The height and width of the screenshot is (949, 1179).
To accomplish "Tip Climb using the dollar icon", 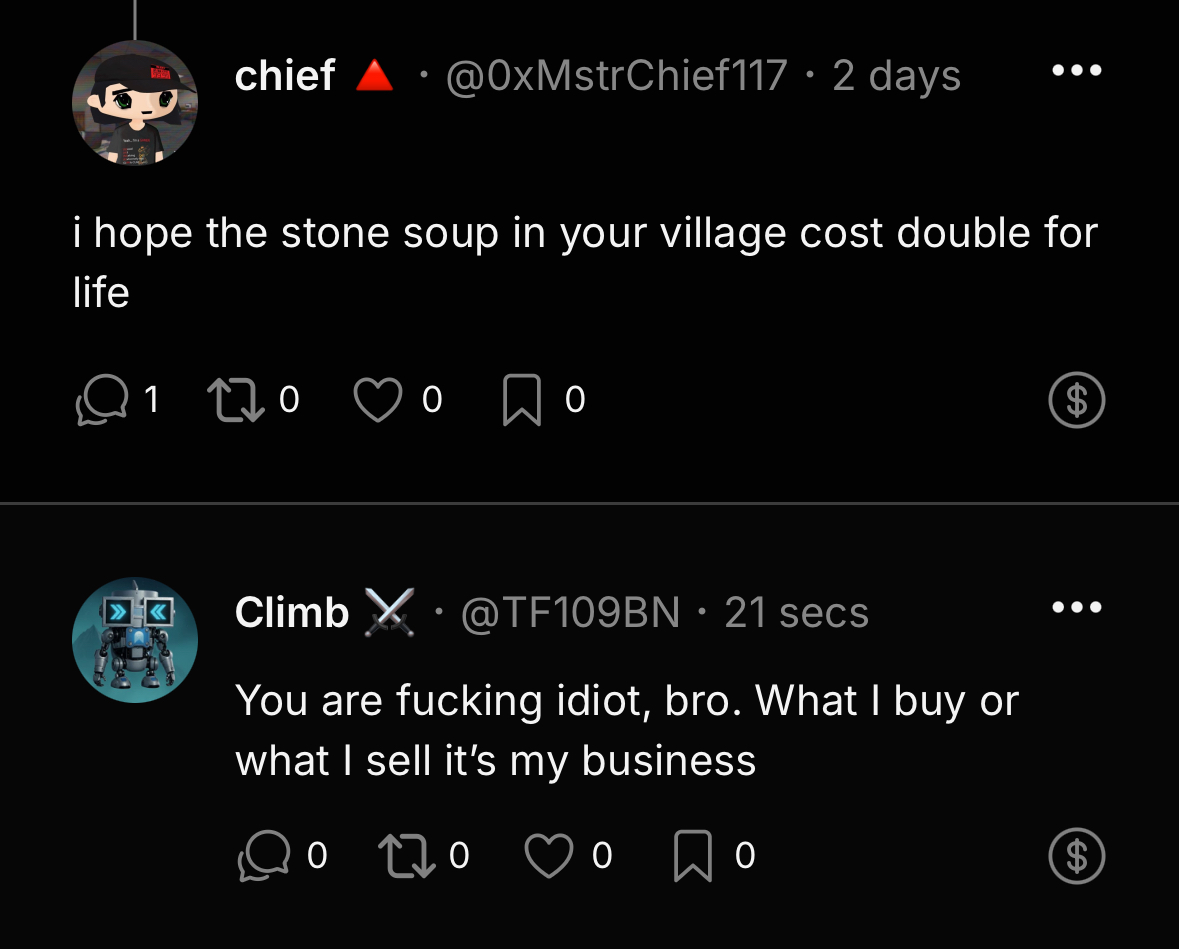I will (1076, 857).
